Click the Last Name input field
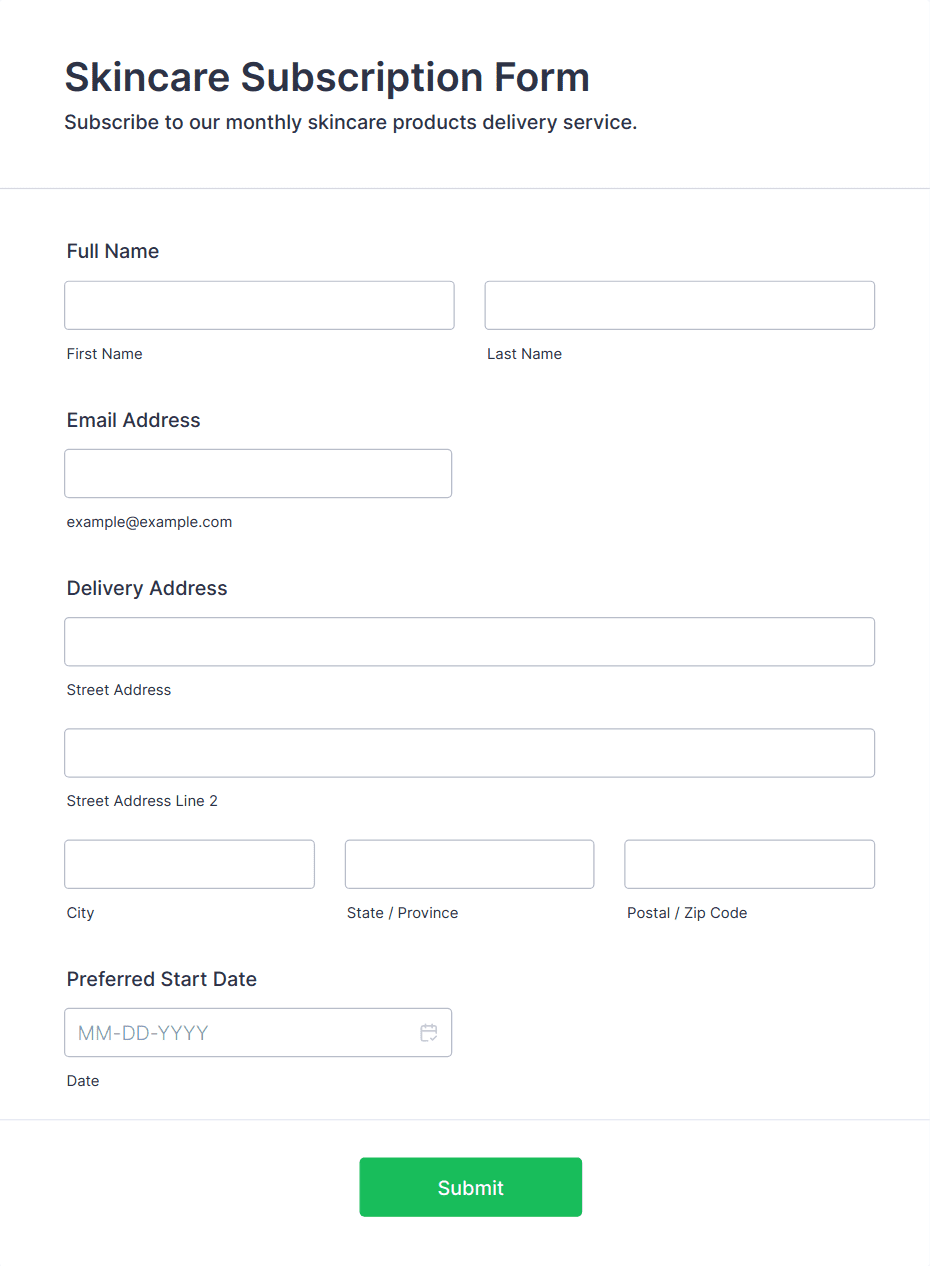The image size is (930, 1266). click(x=680, y=305)
